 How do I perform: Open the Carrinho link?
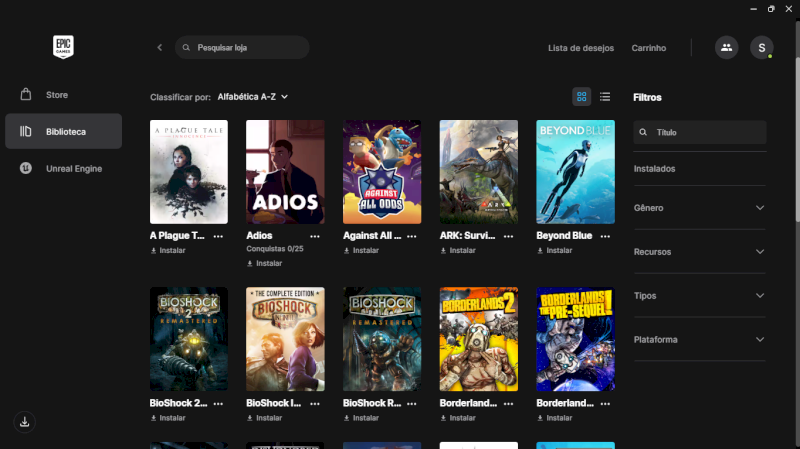tap(649, 48)
